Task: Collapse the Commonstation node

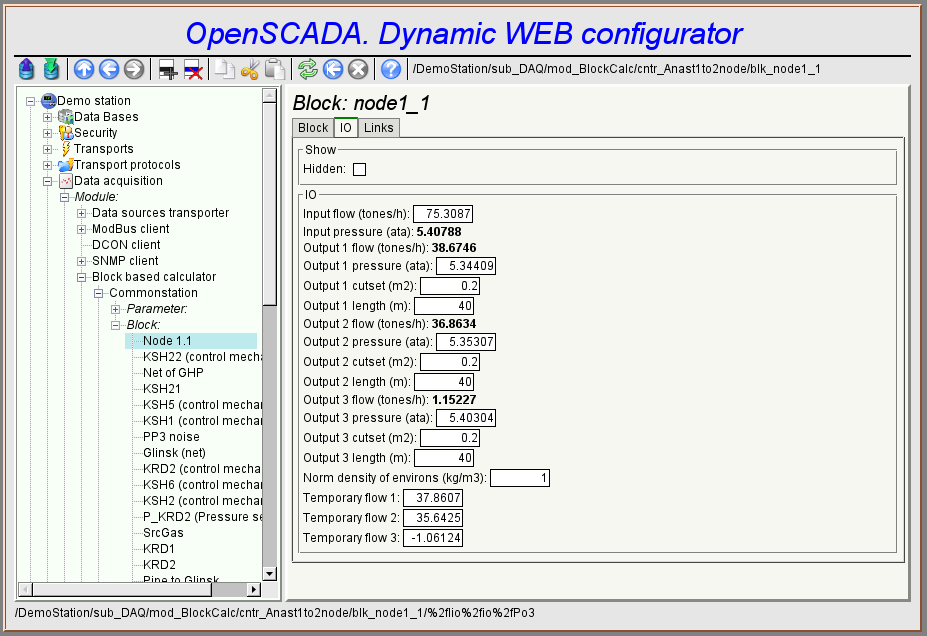Action: [99, 293]
